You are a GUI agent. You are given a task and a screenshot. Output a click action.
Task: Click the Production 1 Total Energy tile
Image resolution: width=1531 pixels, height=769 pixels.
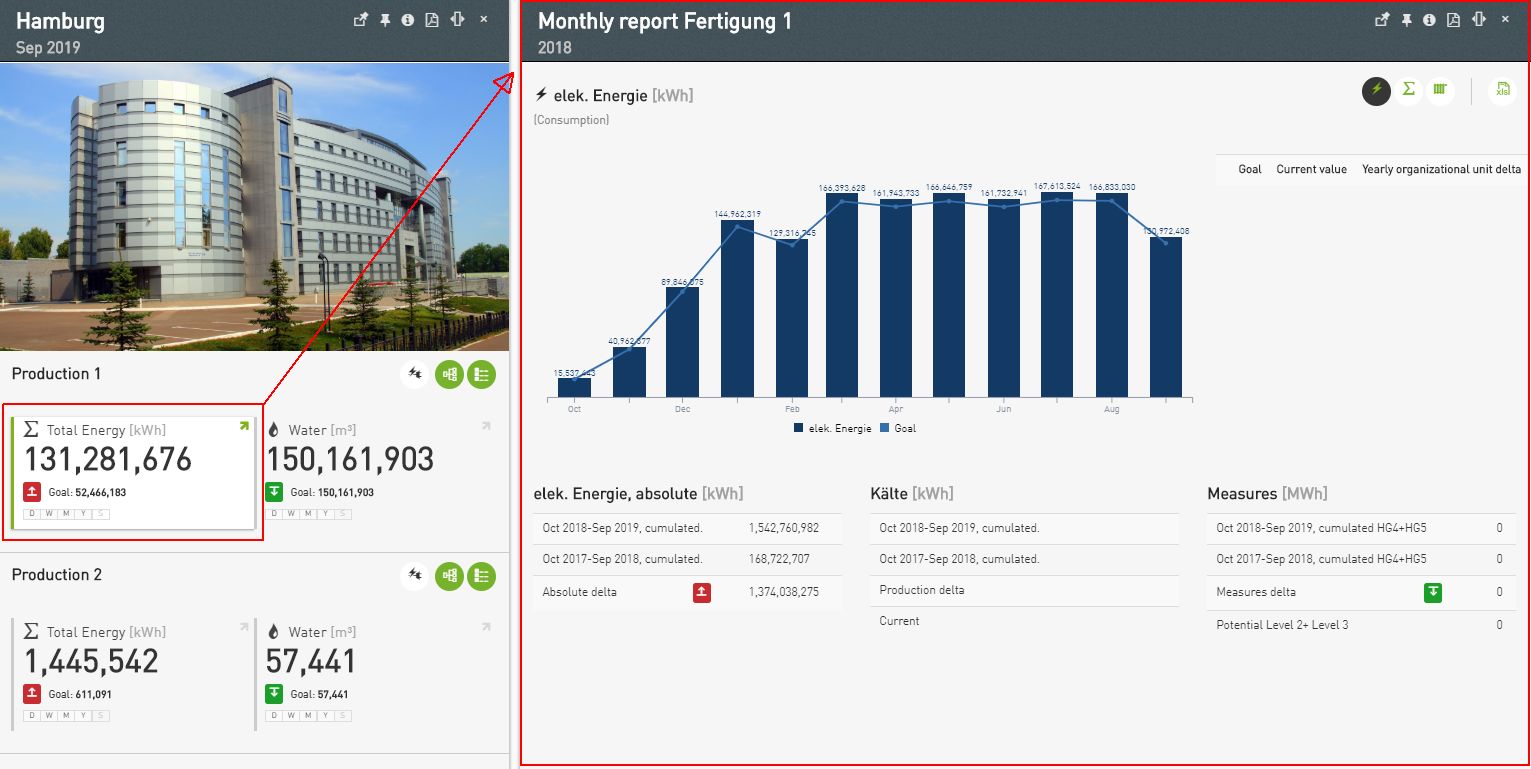click(x=133, y=472)
